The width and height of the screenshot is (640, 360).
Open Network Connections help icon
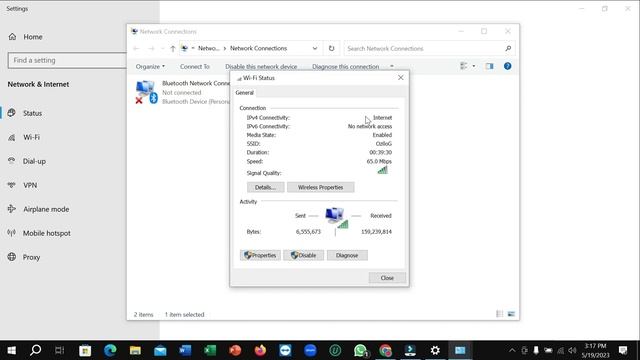point(507,66)
